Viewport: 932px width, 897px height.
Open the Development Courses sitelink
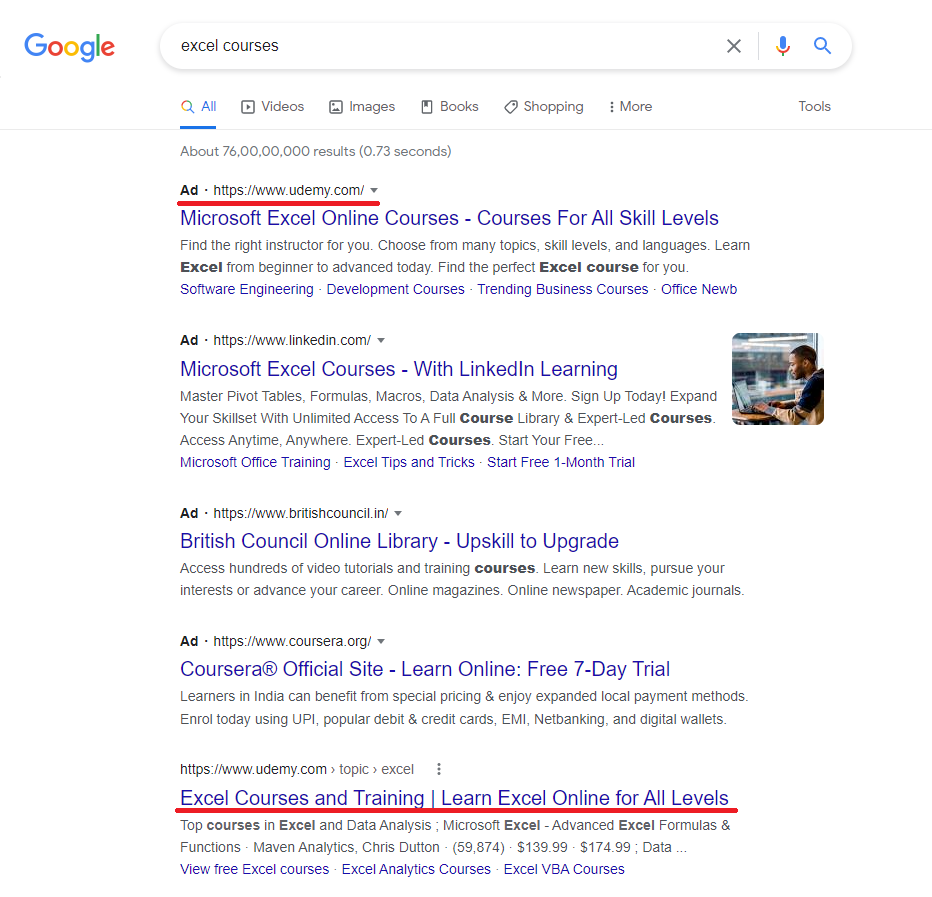click(x=395, y=289)
